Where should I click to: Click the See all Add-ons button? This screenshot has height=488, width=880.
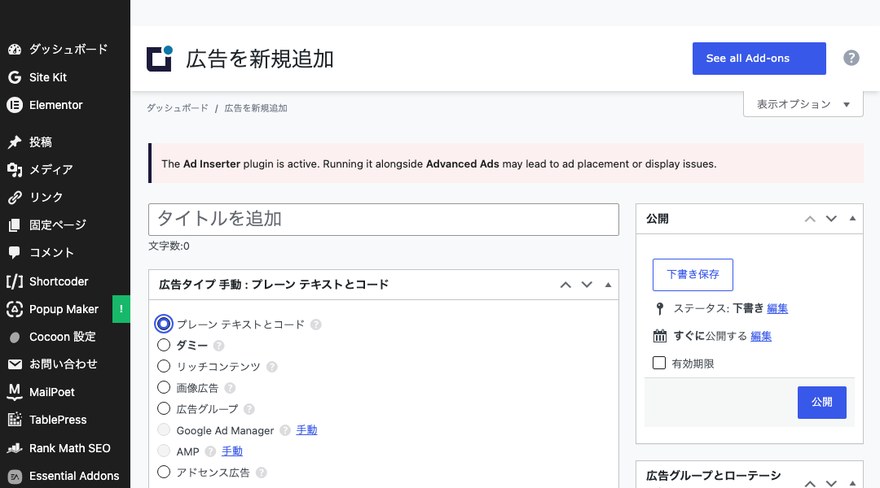click(759, 58)
